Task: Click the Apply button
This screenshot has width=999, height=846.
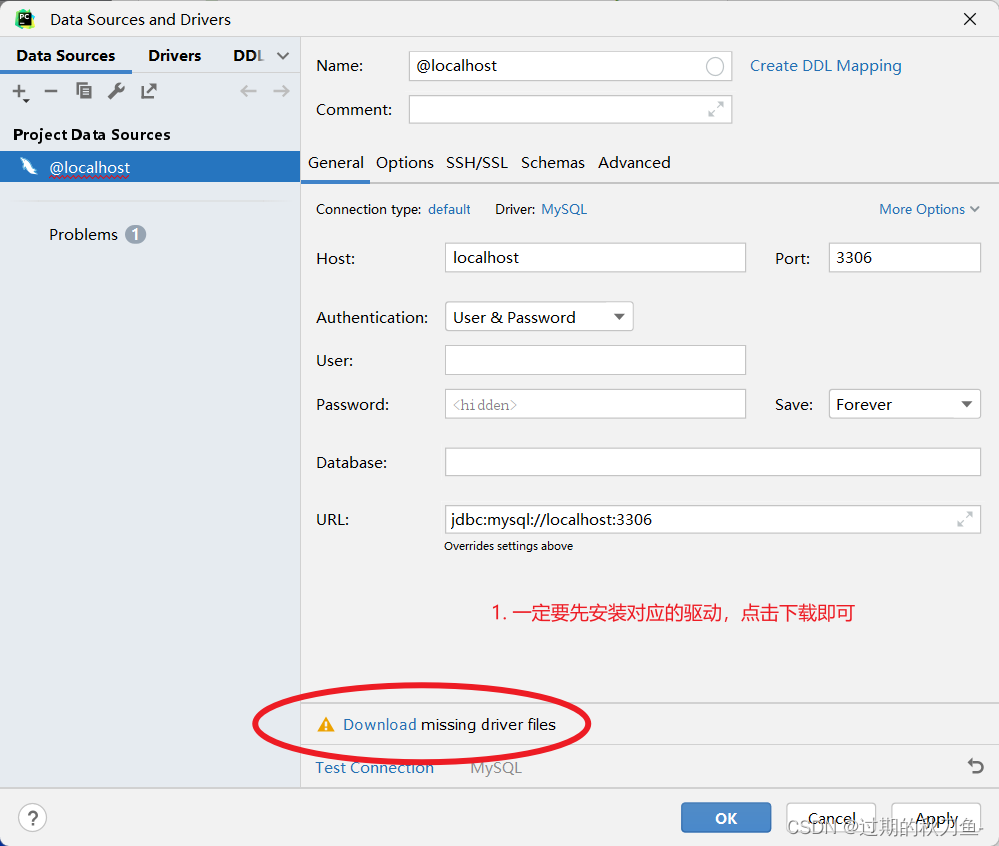Action: (936, 818)
